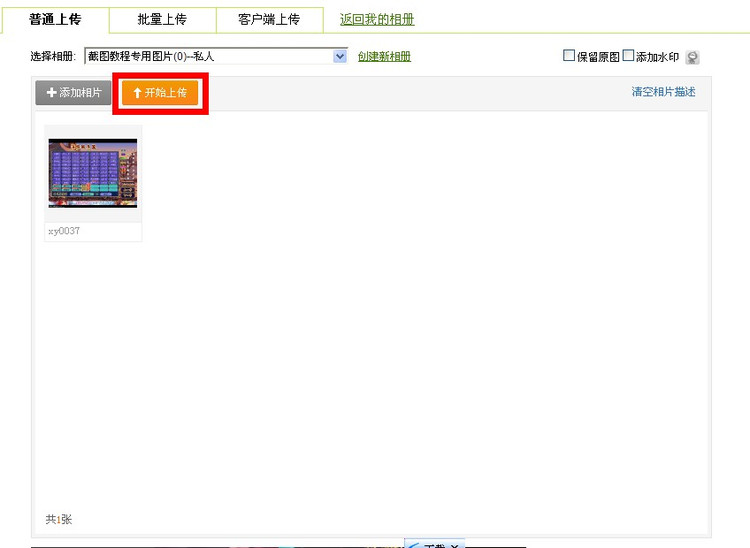750x548 pixels.
Task: Open the album selection dropdown
Action: 216,56
